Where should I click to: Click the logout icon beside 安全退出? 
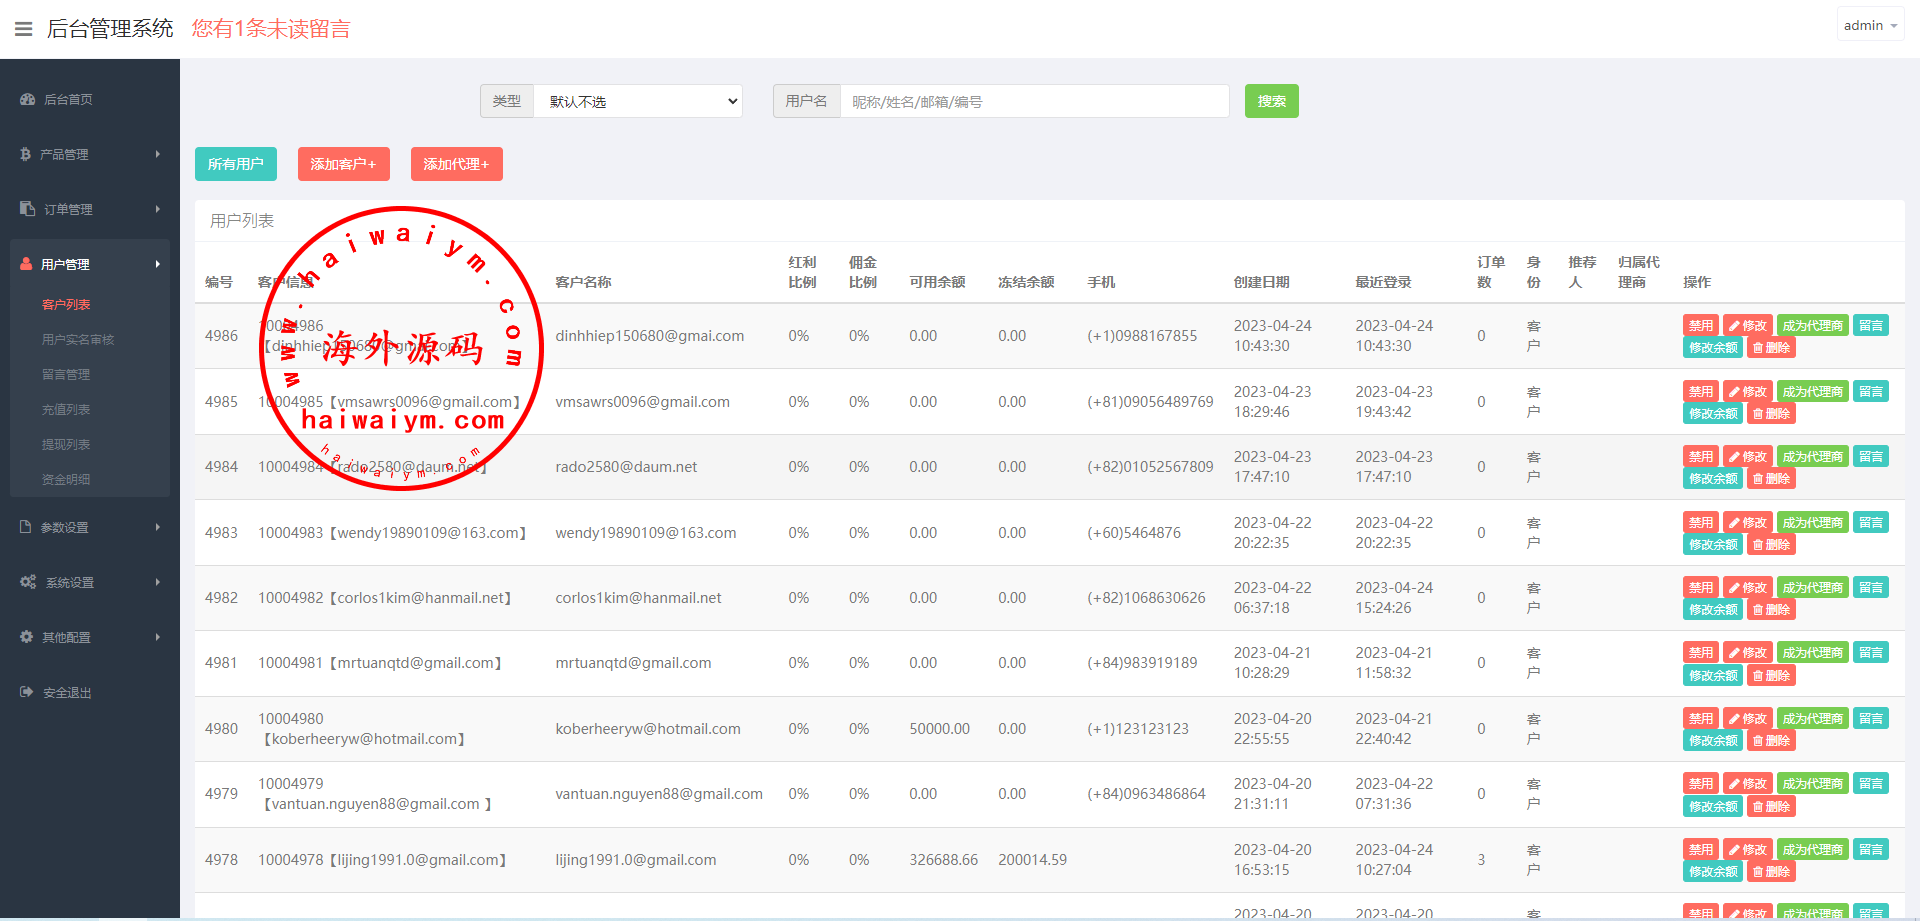26,692
